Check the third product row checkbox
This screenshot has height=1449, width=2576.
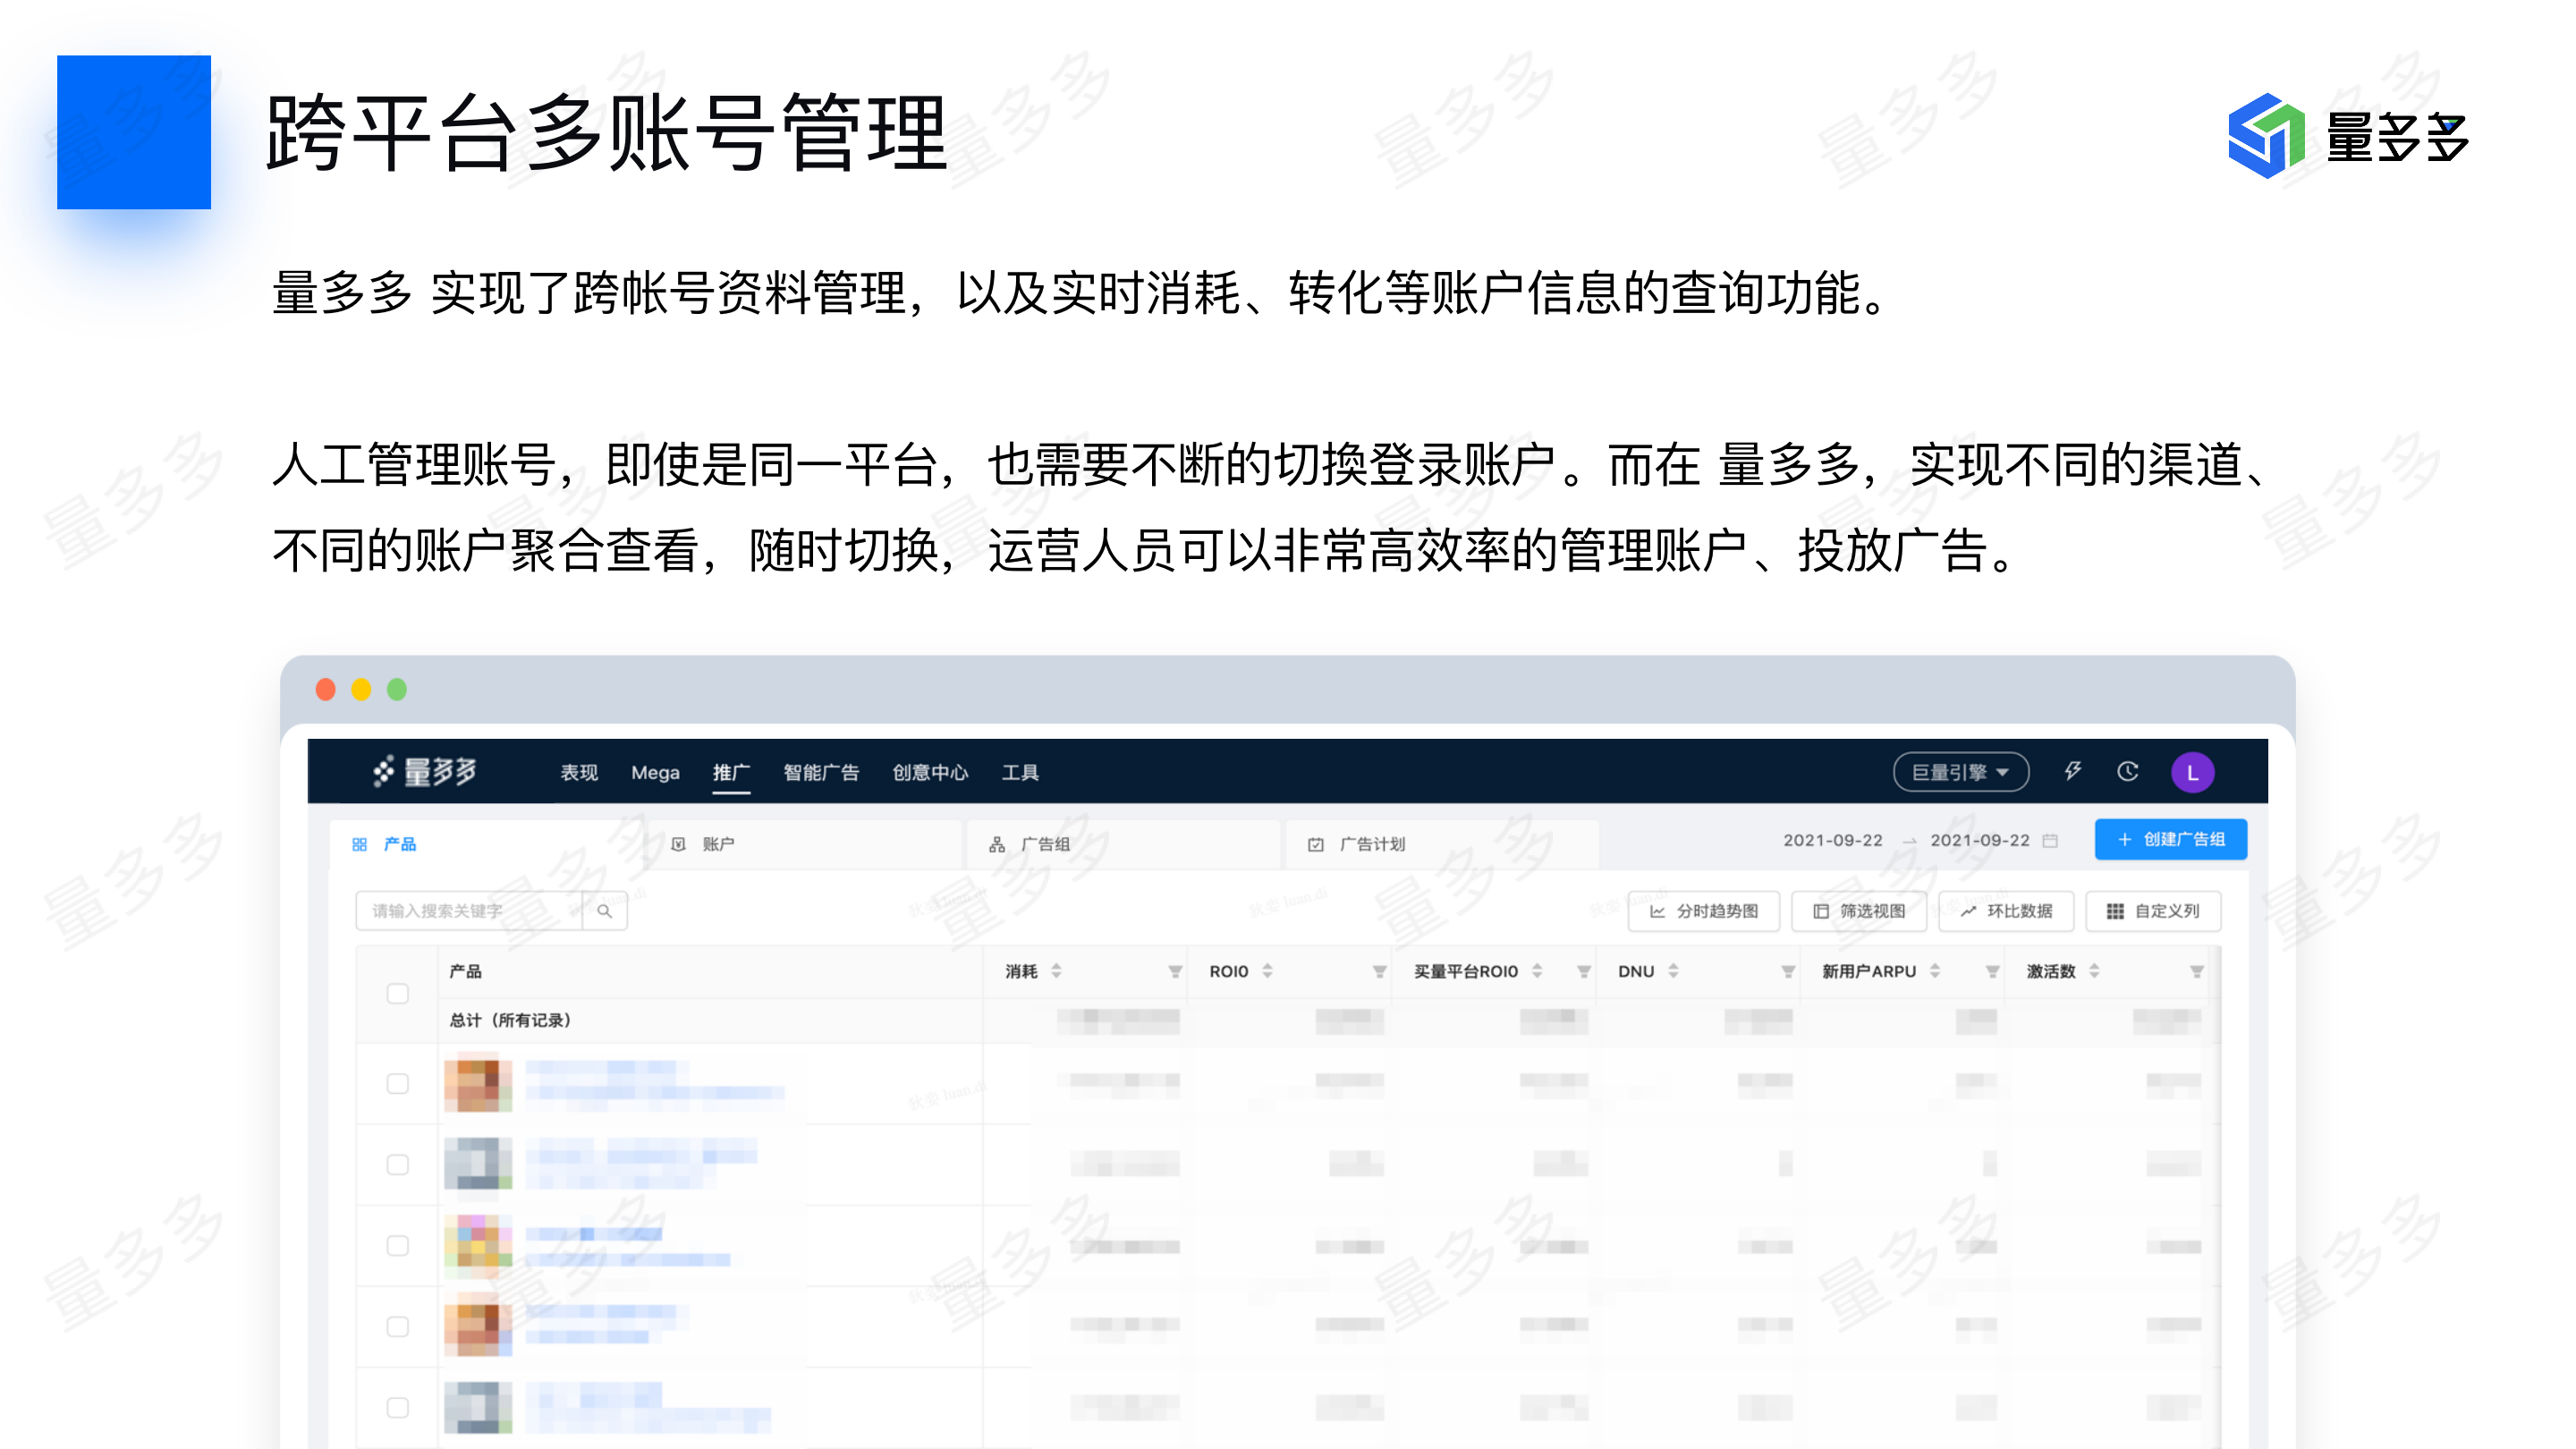397,1245
